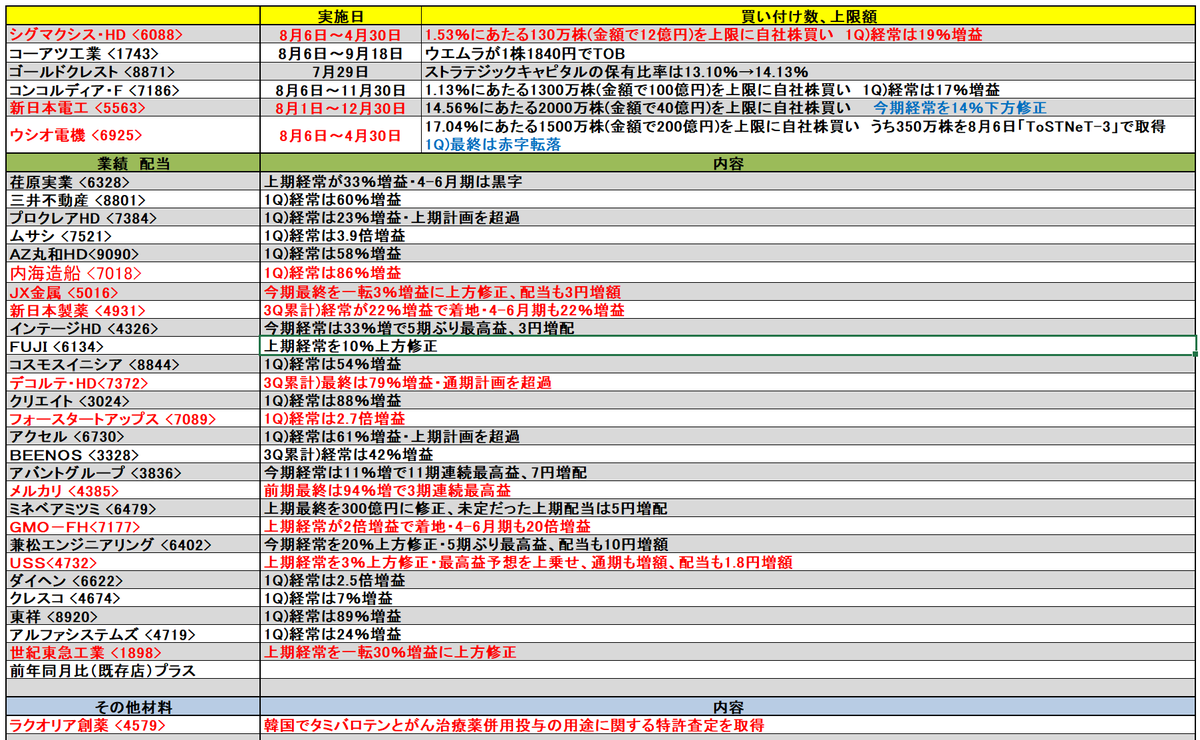This screenshot has width=1200, height=740.
Task: Select the date cell 8月1日～12月30日
Action: (x=341, y=106)
